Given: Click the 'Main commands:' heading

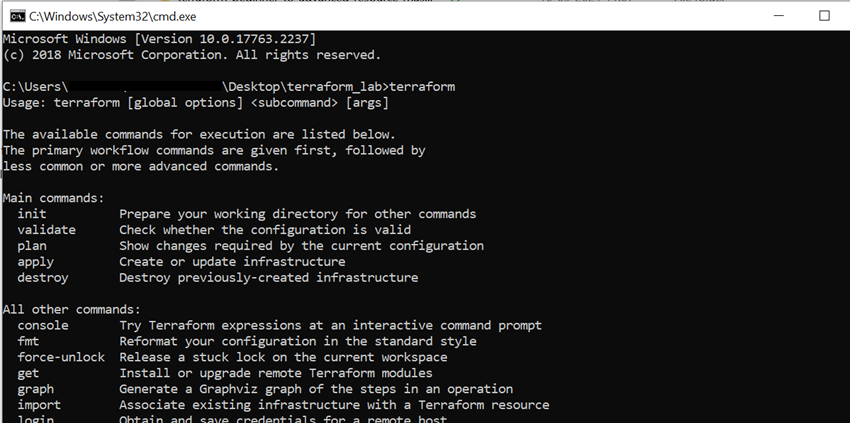Looking at the screenshot, I should pos(54,198).
